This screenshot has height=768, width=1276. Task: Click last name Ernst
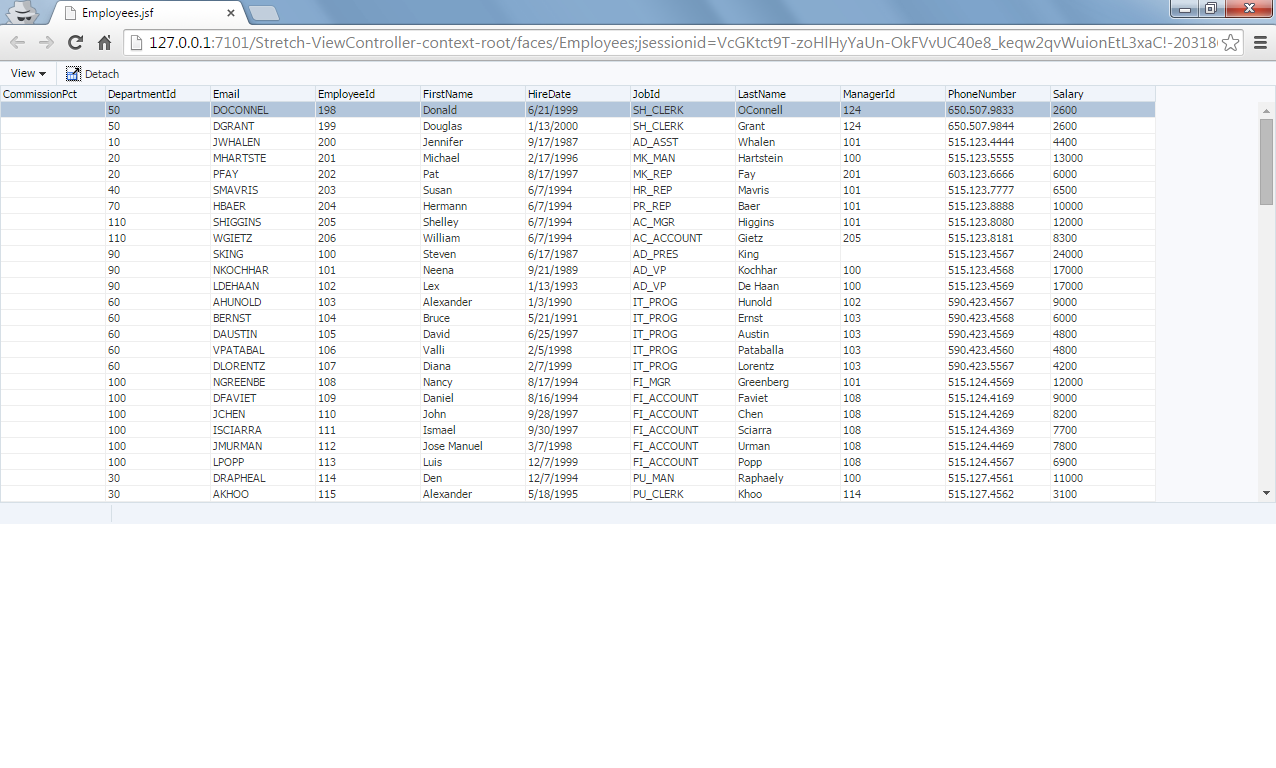752,318
